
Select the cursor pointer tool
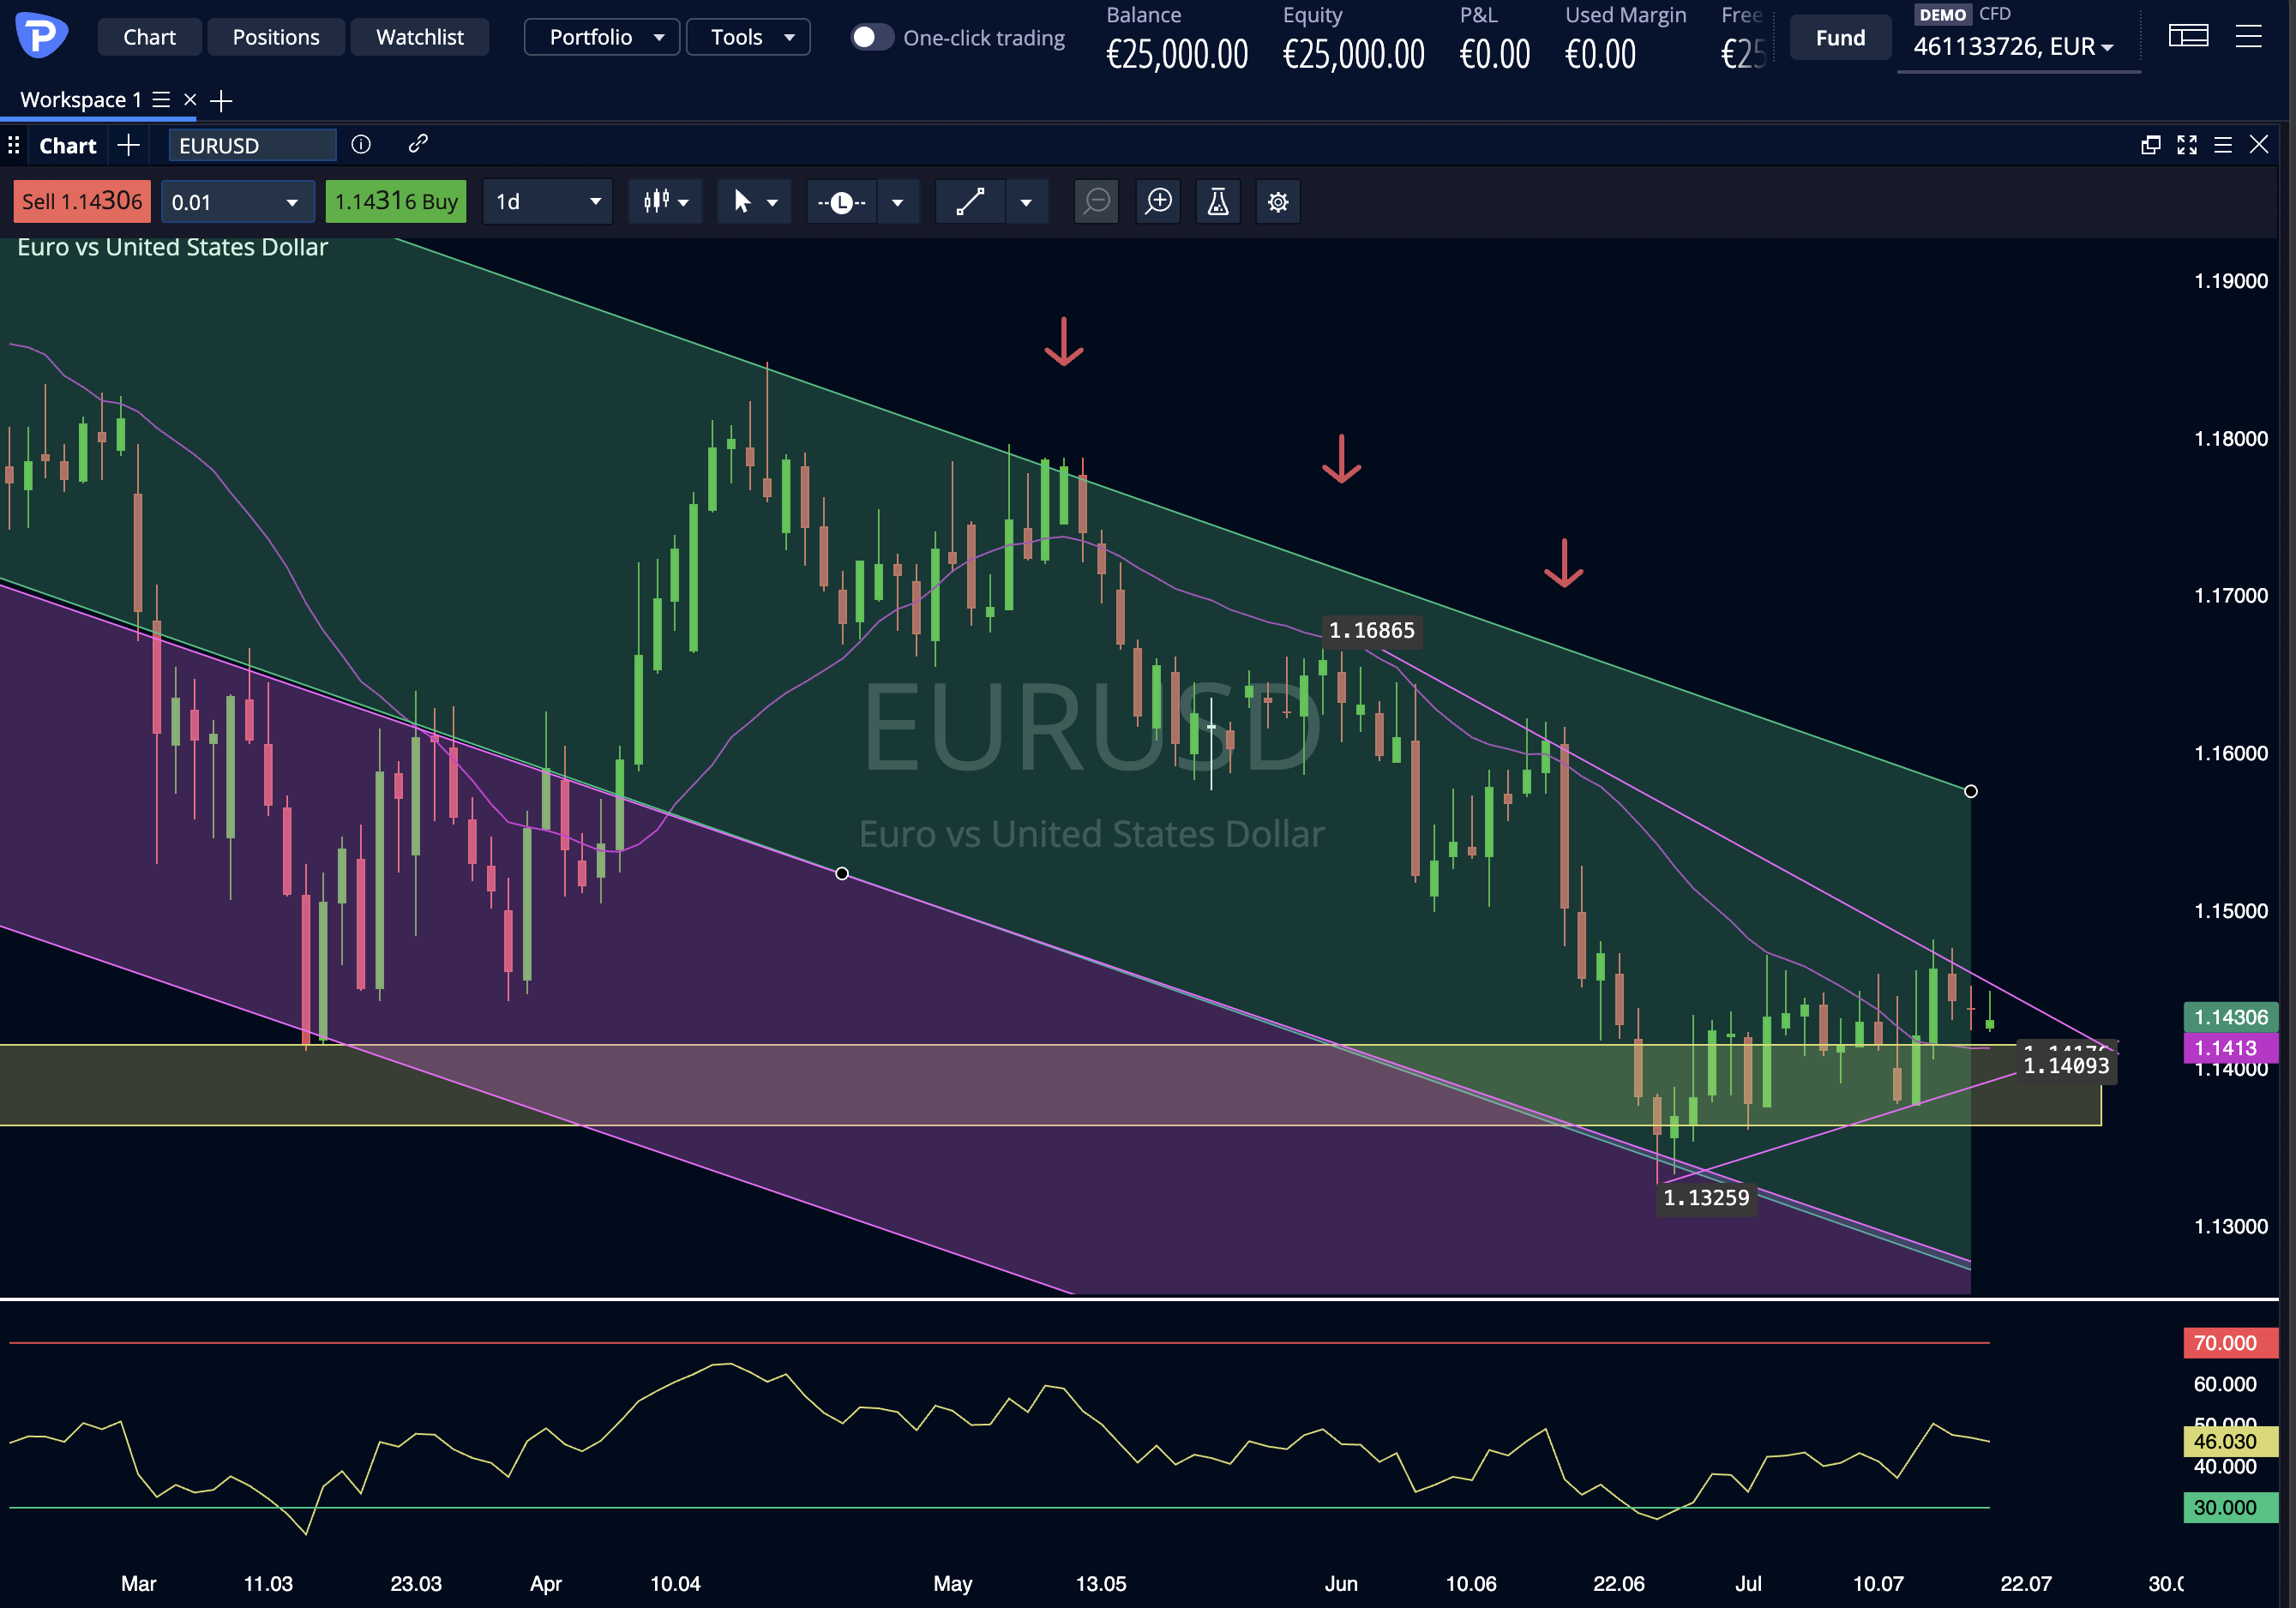(x=741, y=202)
